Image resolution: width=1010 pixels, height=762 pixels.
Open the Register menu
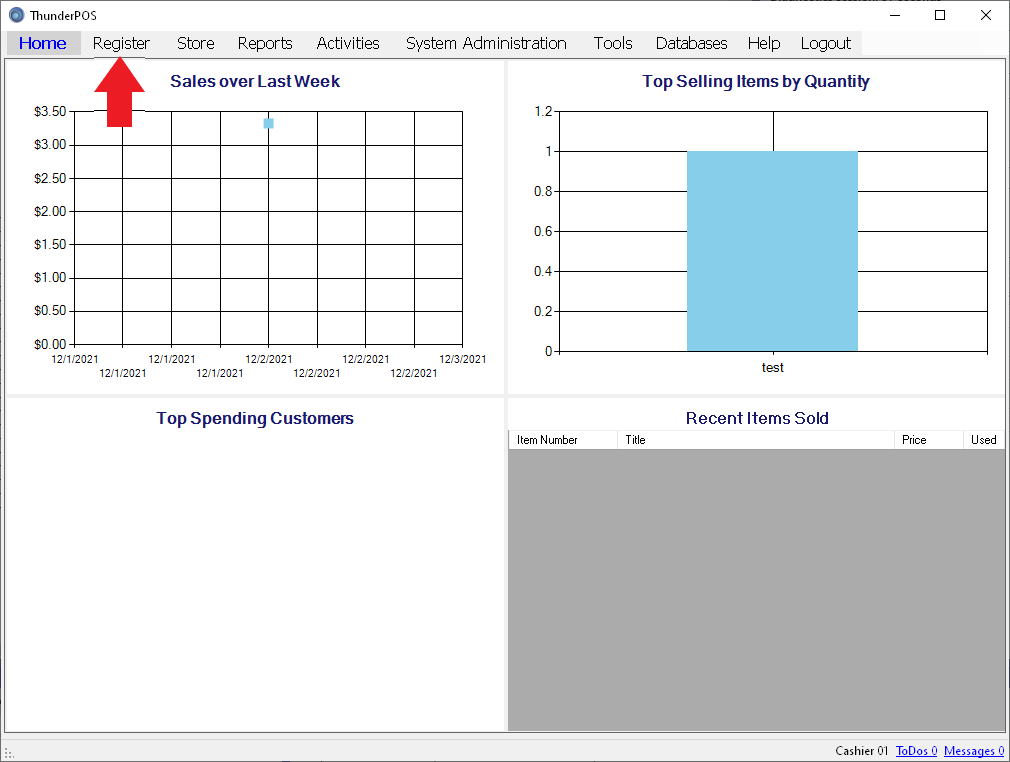(121, 43)
